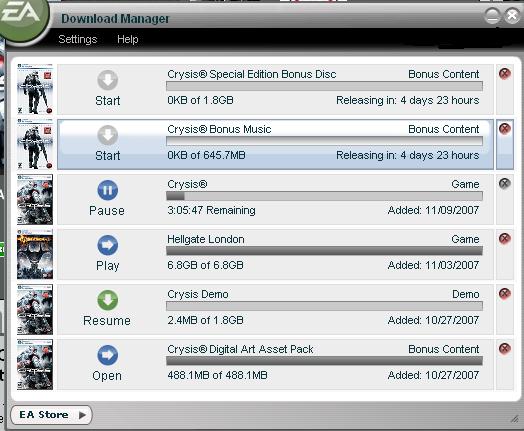Pause the Crysis game download

tap(108, 190)
